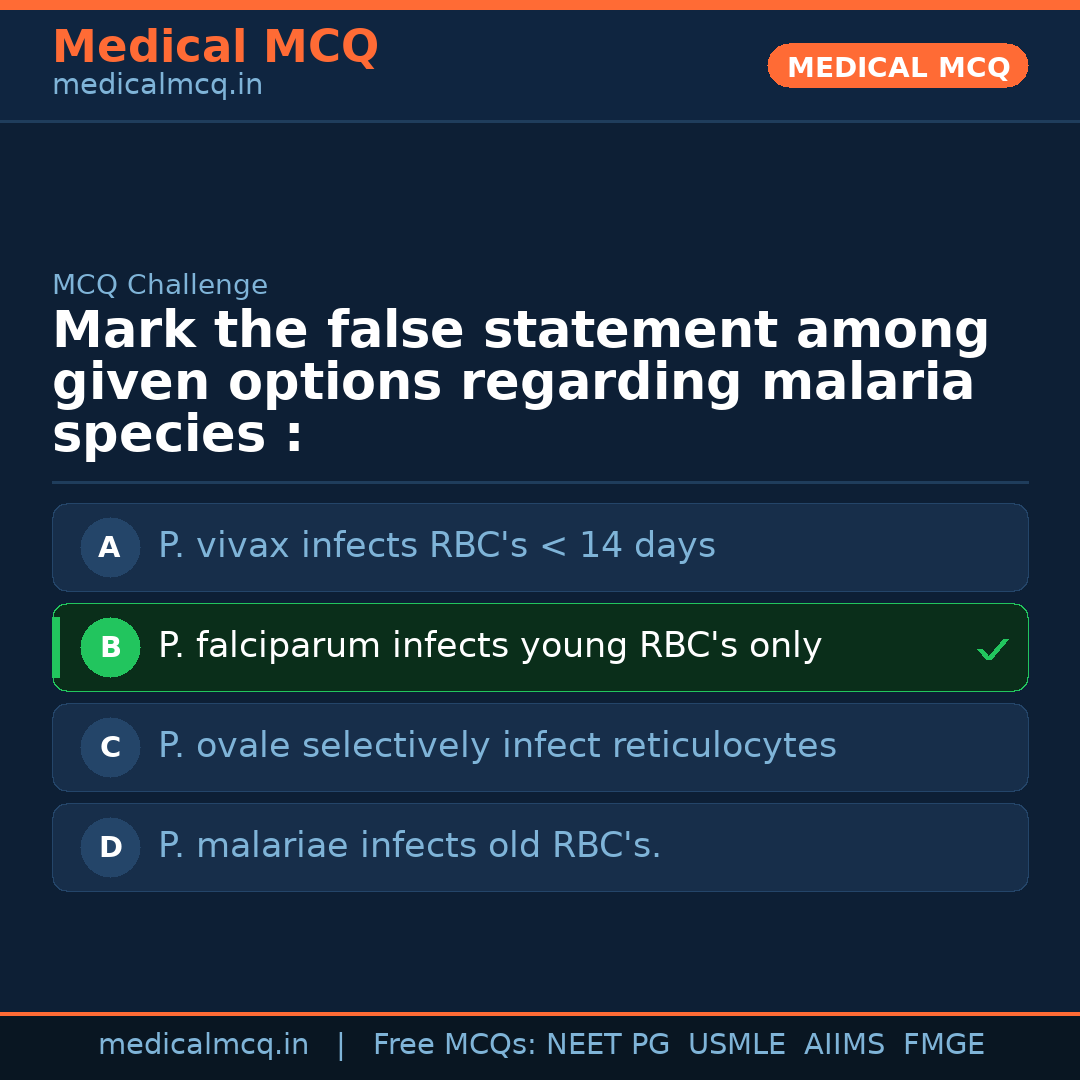Click FMGE in the footer
The image size is (1080, 1080).
click(943, 1045)
